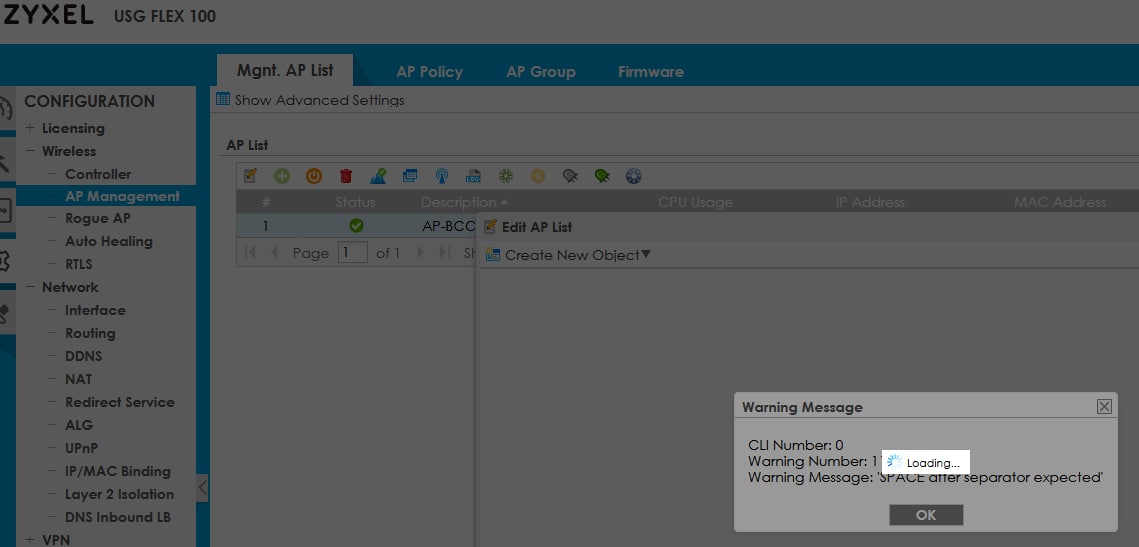Screen dimensions: 1139x547
Task: Click the blue round dial icon in toolbar
Action: pos(634,176)
